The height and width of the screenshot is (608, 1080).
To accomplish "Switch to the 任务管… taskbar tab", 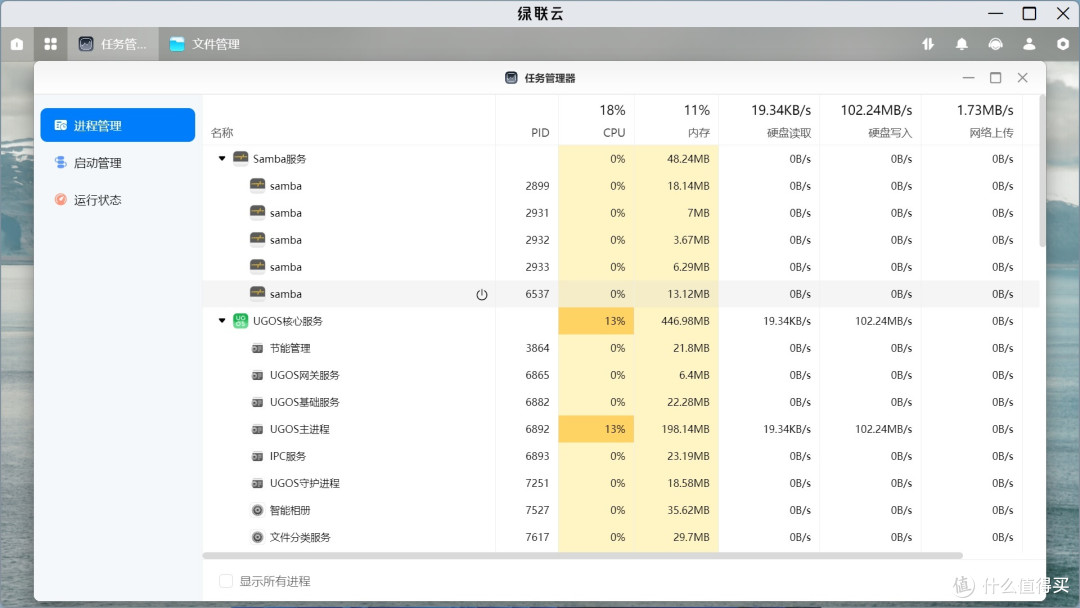I will pos(113,44).
